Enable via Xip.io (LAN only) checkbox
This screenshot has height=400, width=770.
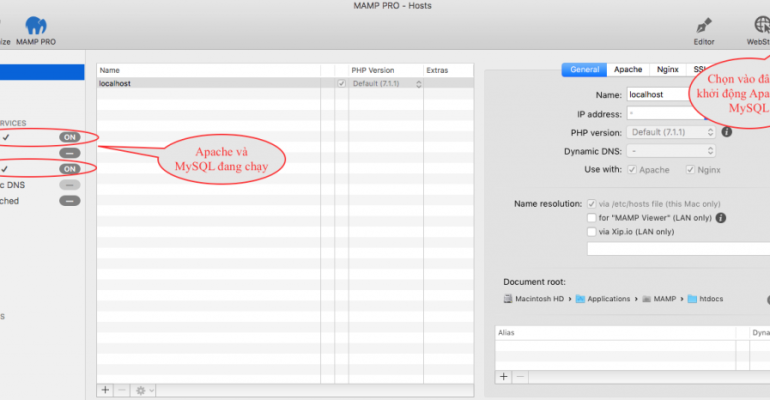[591, 232]
